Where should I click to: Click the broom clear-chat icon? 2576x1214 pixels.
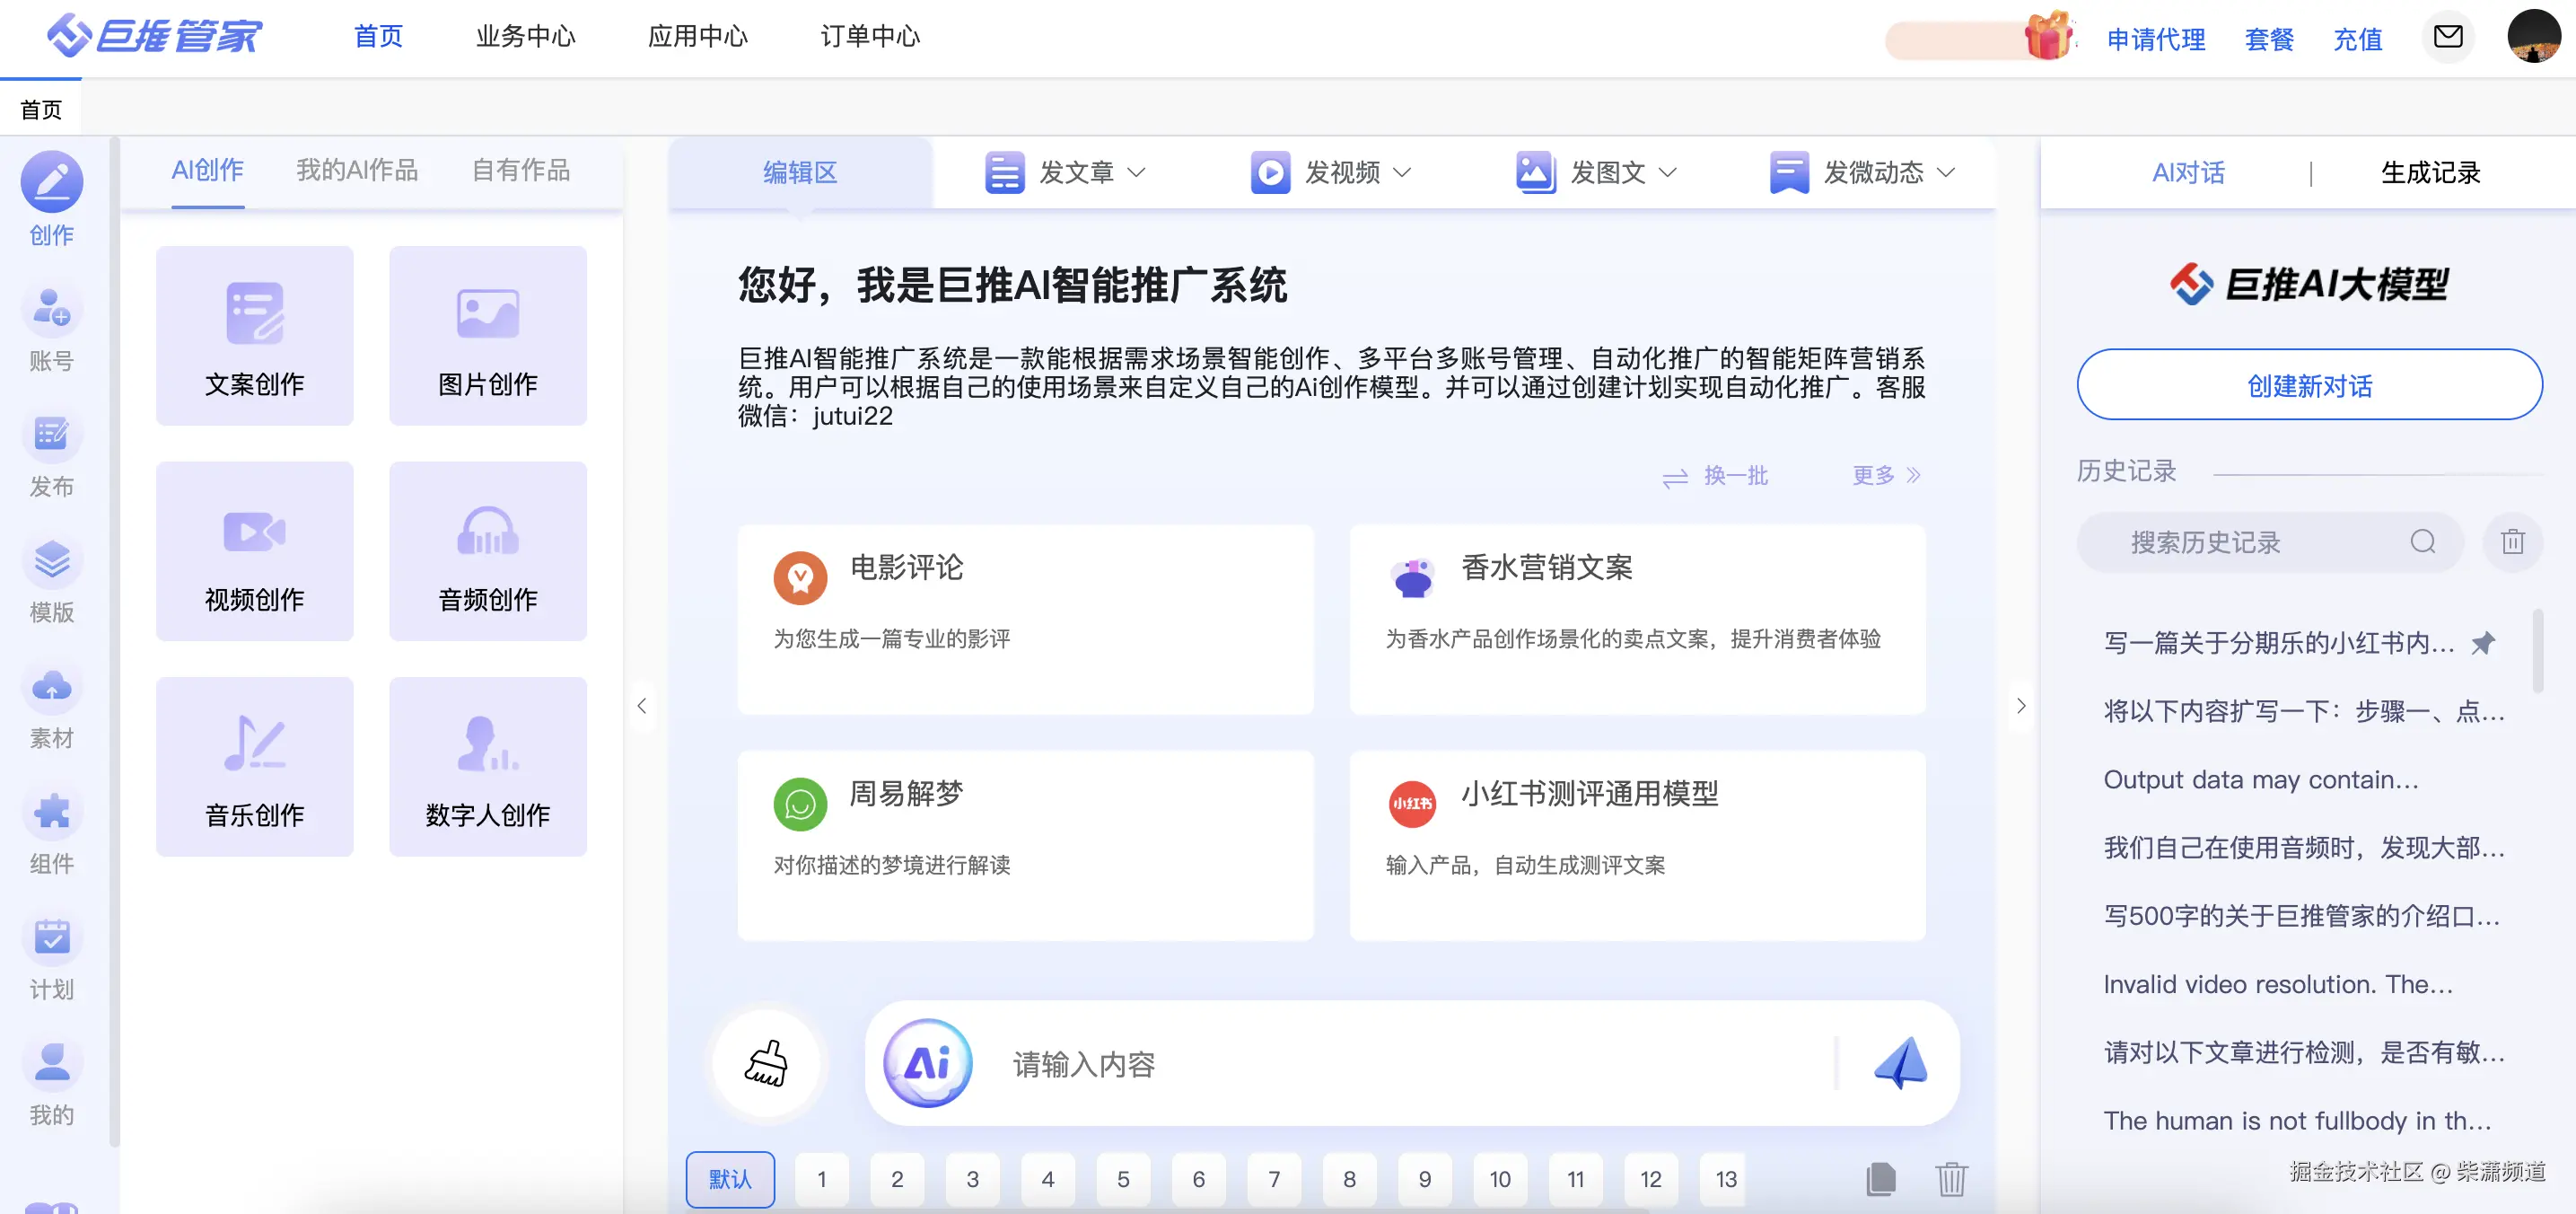tap(766, 1063)
